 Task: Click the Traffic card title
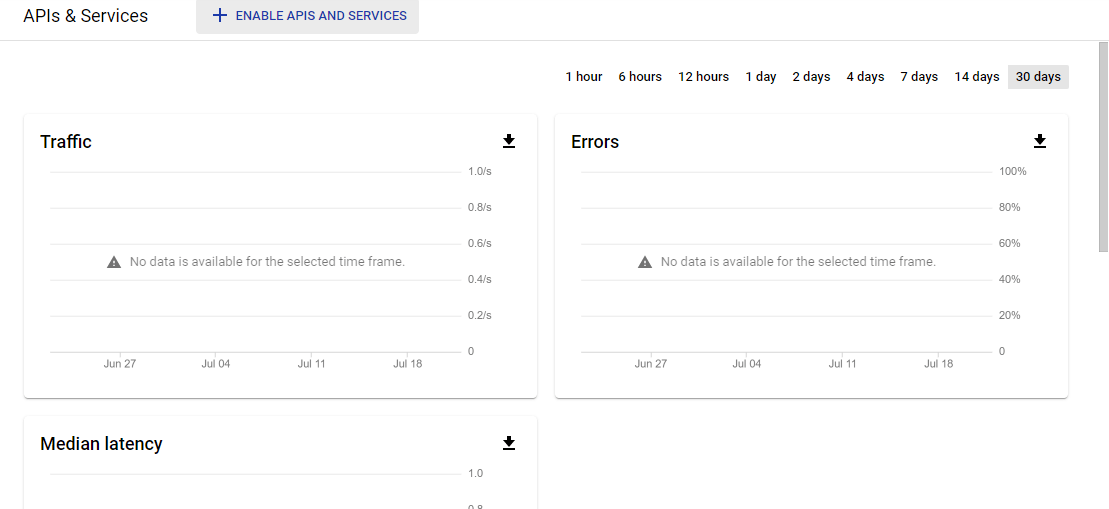click(x=66, y=142)
